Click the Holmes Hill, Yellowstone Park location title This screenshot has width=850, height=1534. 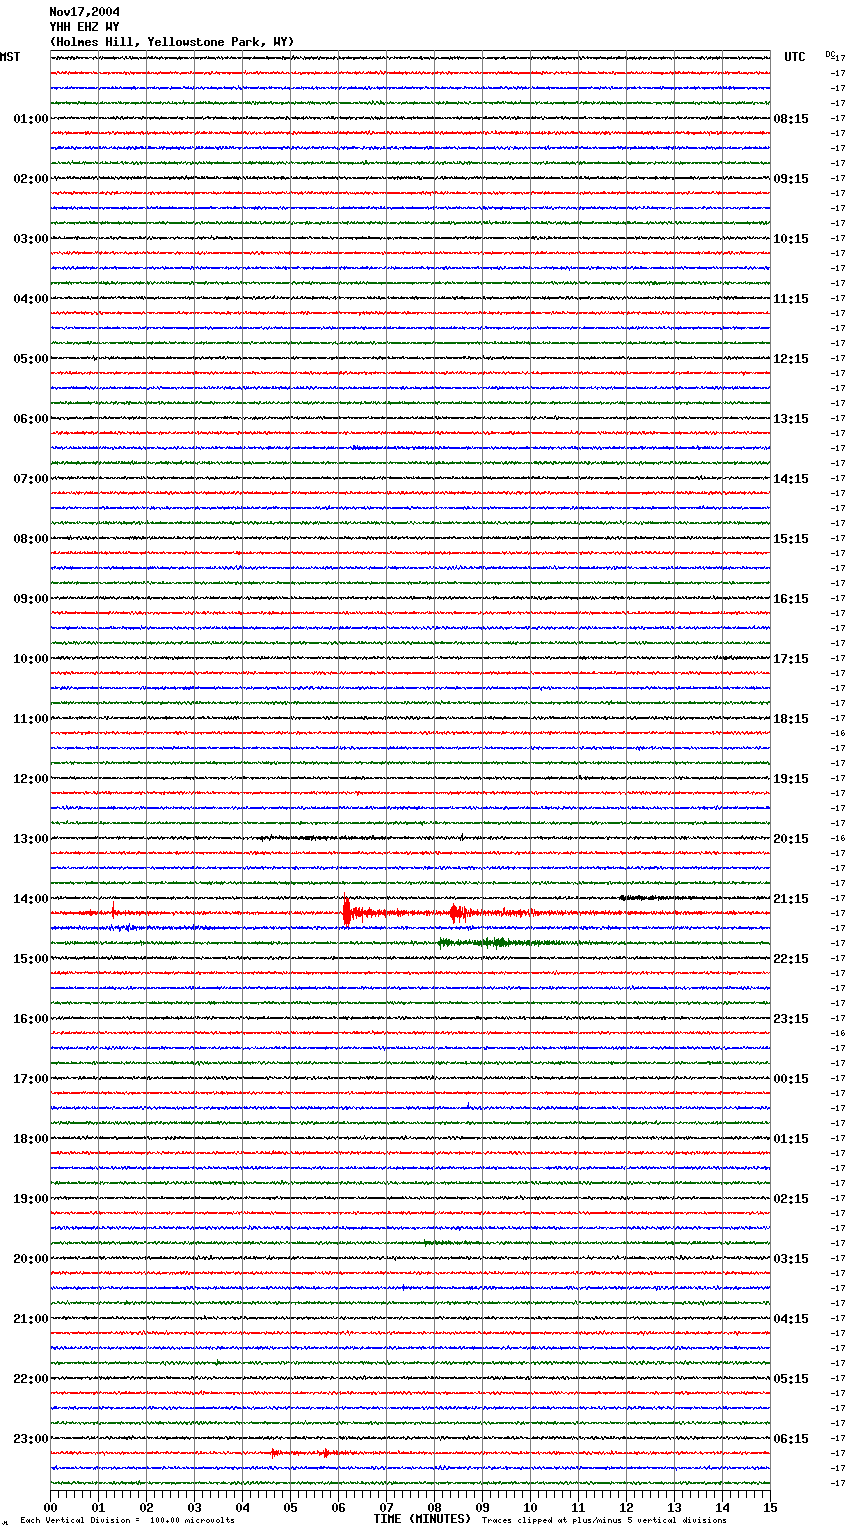tap(172, 42)
